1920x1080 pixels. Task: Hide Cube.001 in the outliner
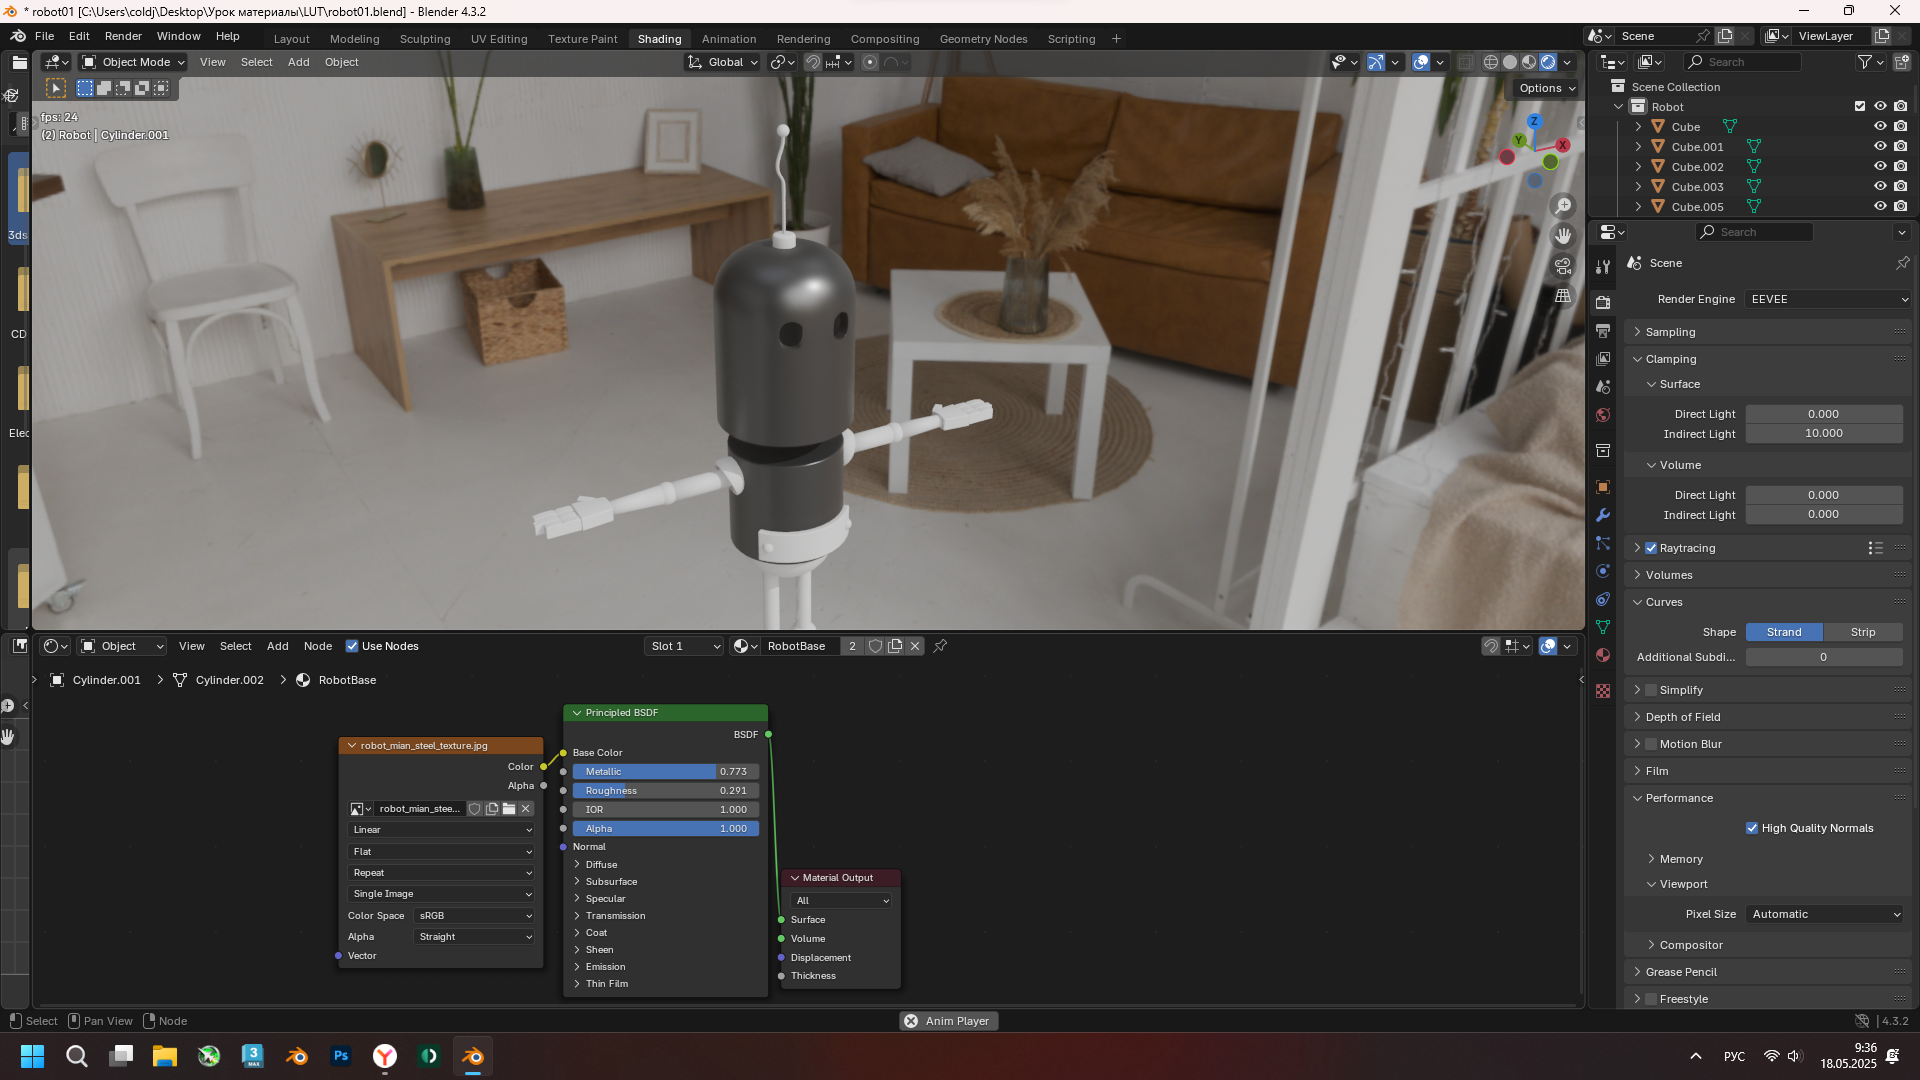[x=1880, y=146]
